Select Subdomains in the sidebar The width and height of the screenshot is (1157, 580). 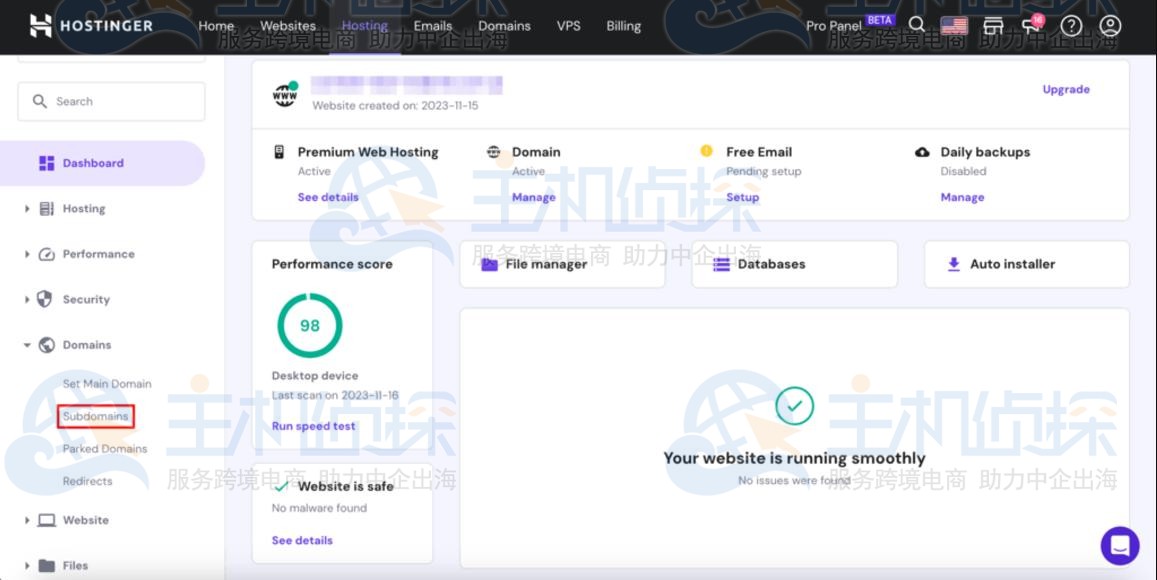click(95, 416)
